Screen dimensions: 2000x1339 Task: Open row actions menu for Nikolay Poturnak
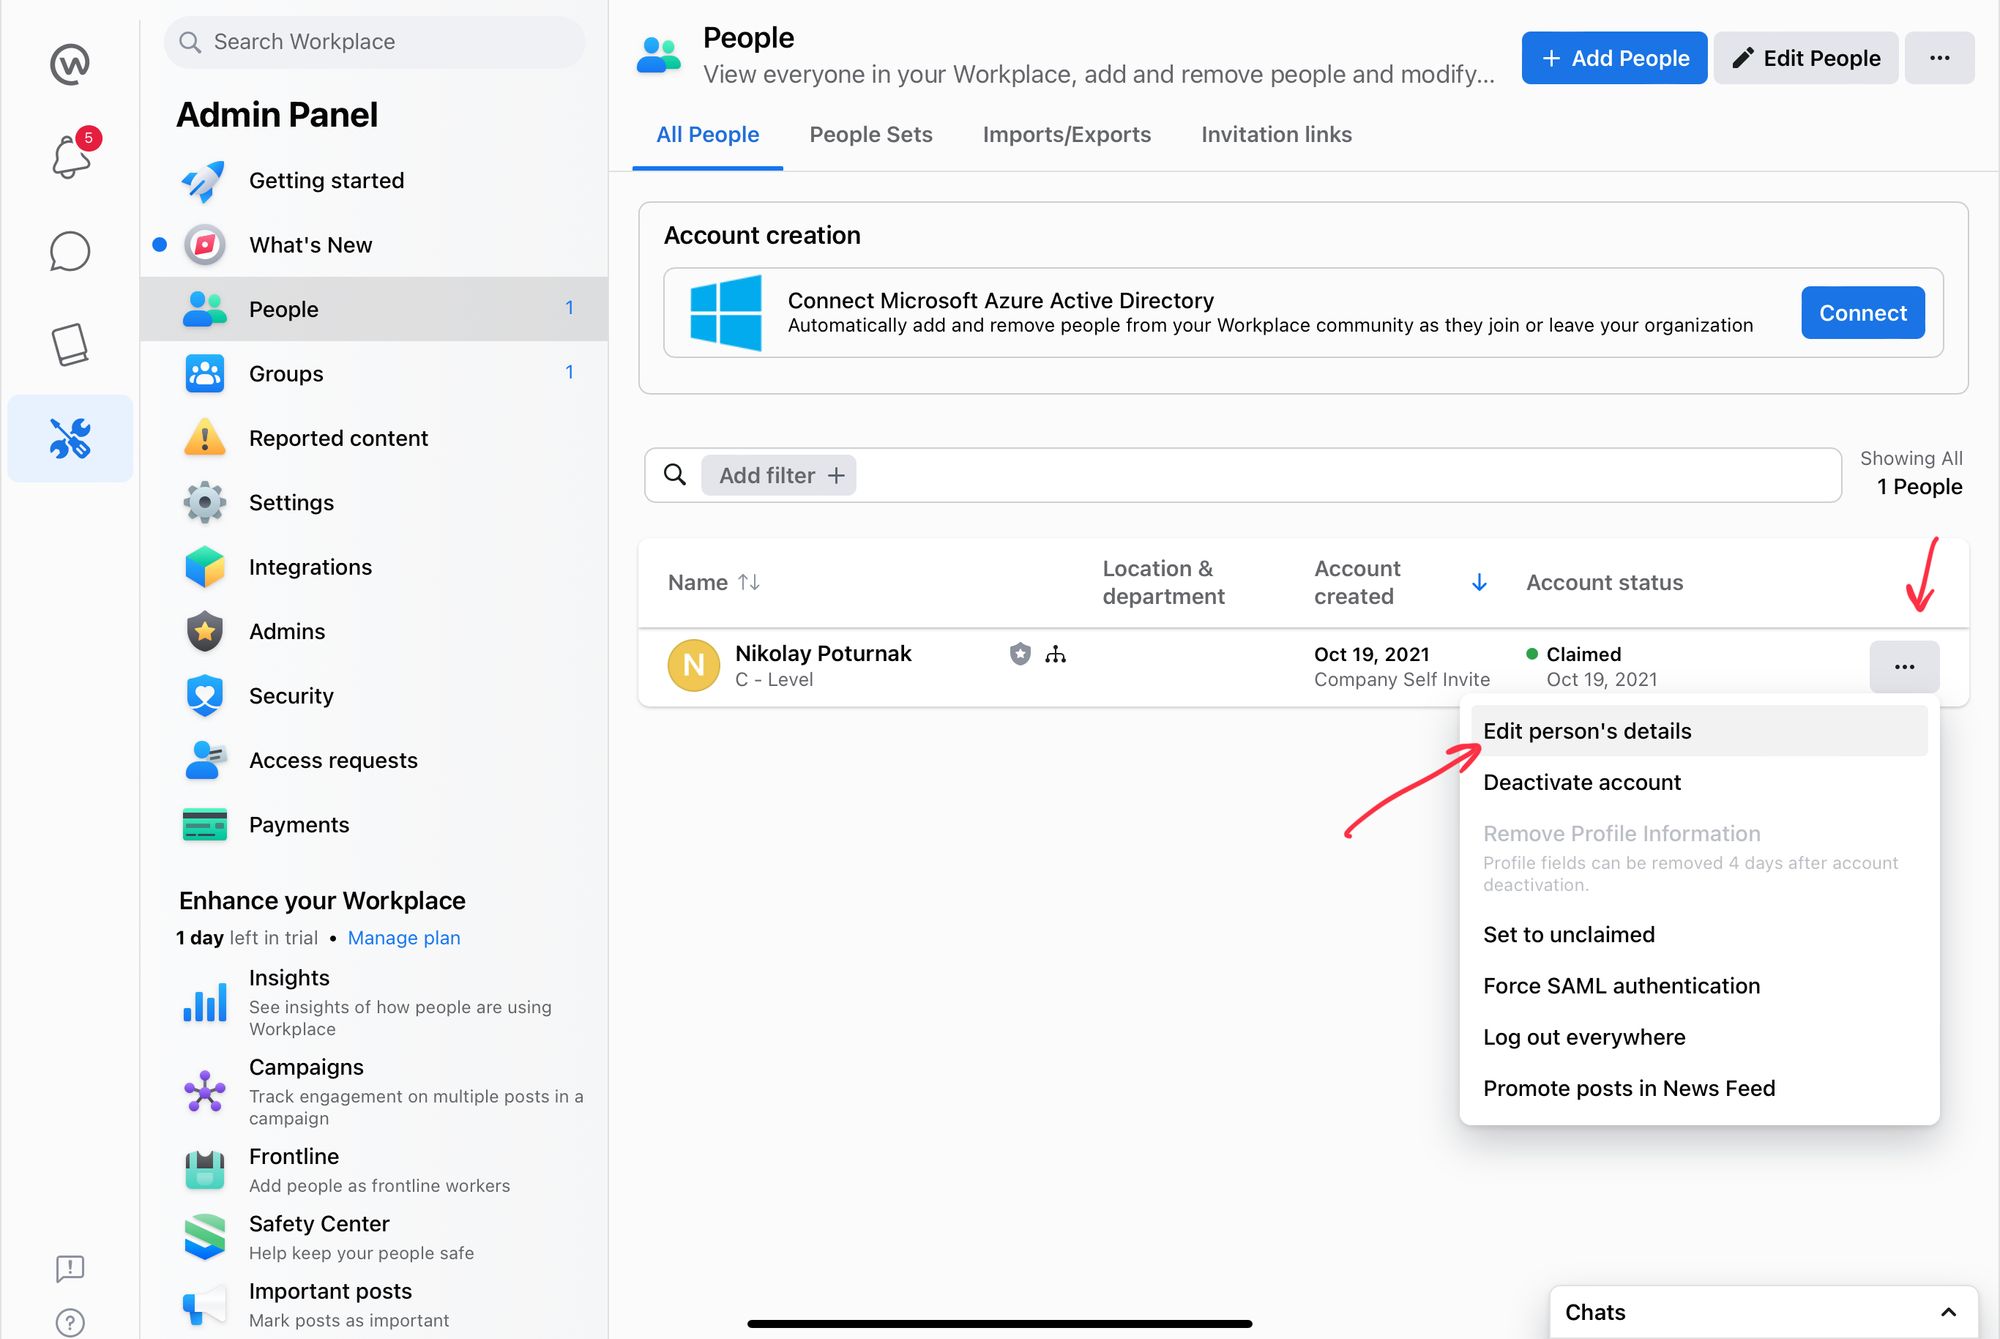pos(1905,667)
